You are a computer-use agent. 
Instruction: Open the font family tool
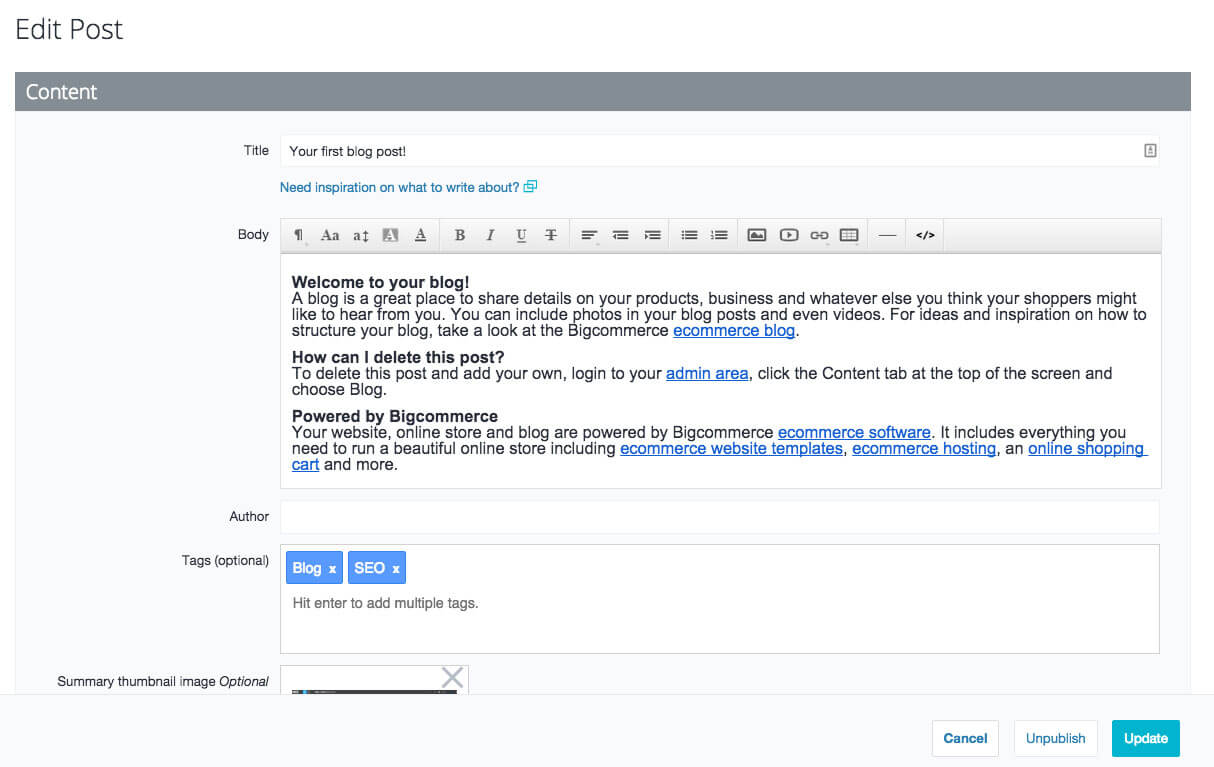pyautogui.click(x=330, y=236)
